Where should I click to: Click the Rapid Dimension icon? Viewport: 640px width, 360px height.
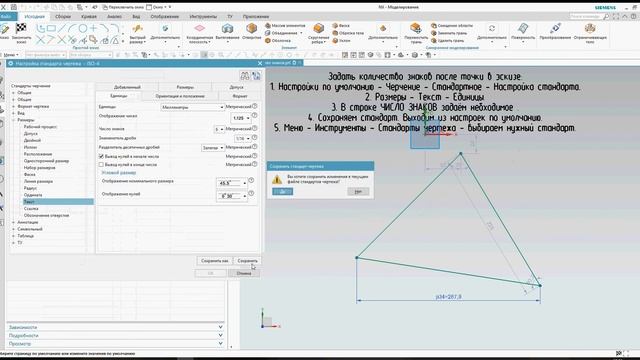[x=138, y=29]
